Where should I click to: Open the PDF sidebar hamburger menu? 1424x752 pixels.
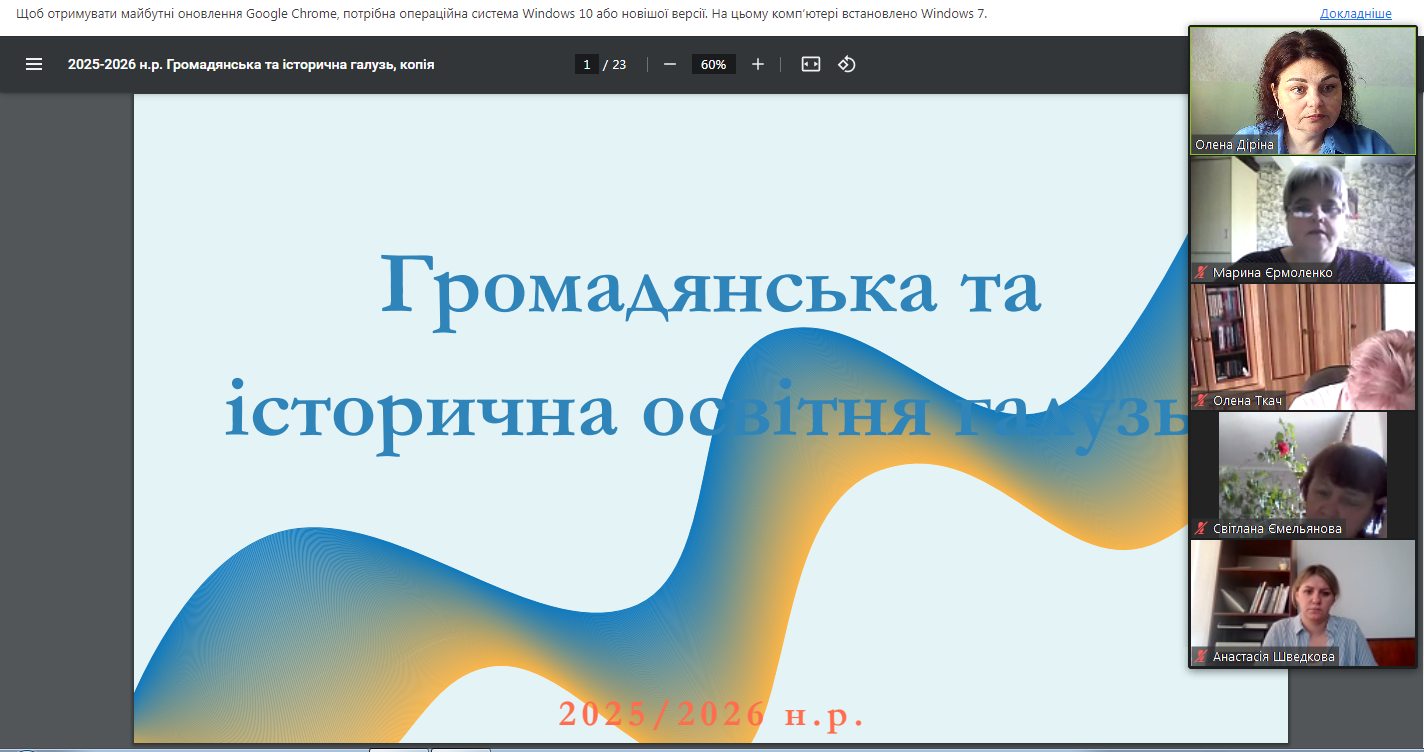pos(34,64)
